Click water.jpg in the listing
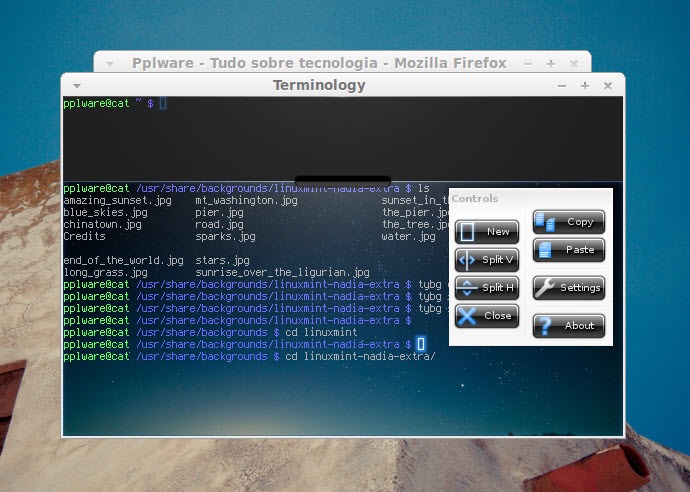690x492 pixels. pyautogui.click(x=409, y=236)
